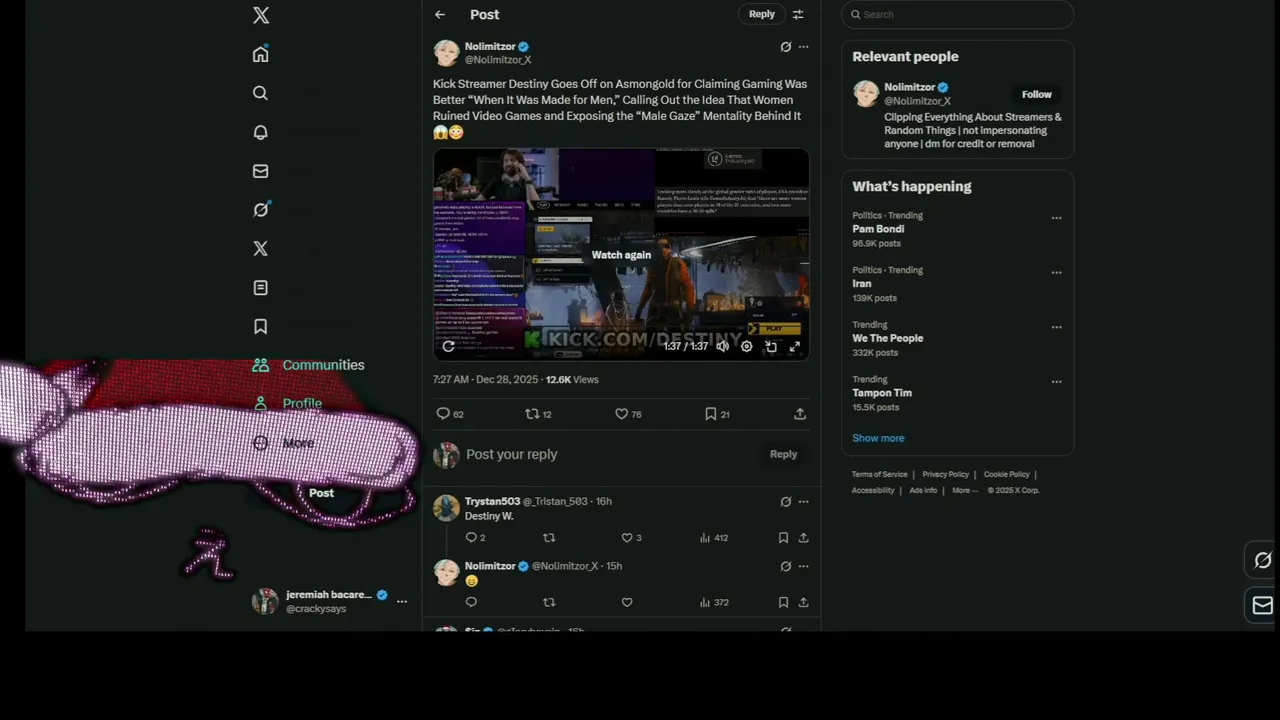Like Nolimitzor's emoji reply
The height and width of the screenshot is (720, 1280).
tap(627, 602)
